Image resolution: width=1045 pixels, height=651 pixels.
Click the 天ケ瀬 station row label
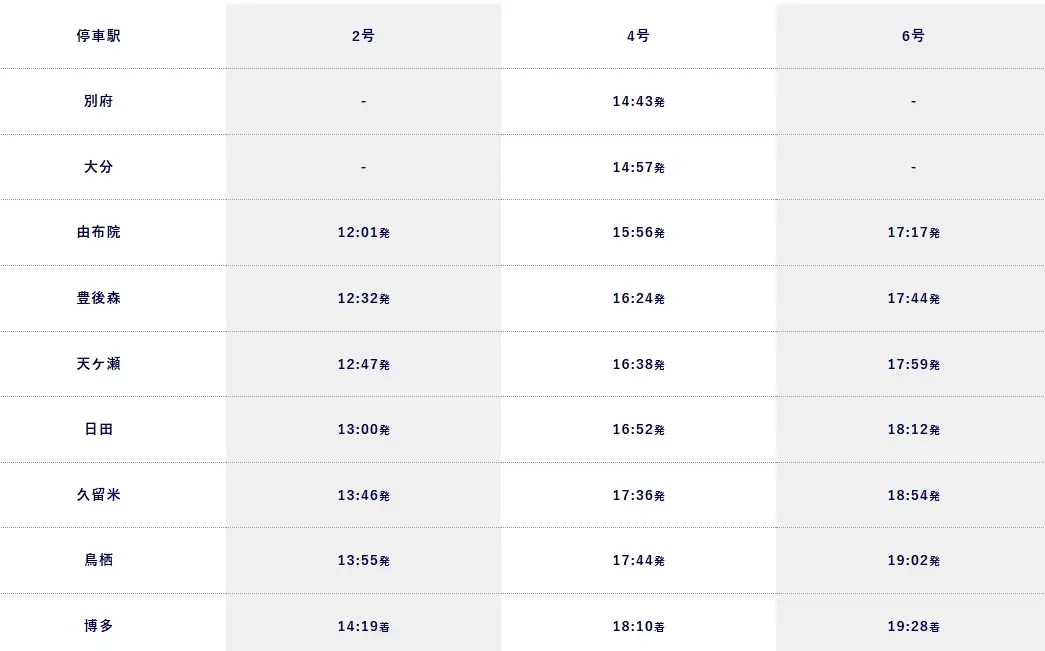pos(98,364)
